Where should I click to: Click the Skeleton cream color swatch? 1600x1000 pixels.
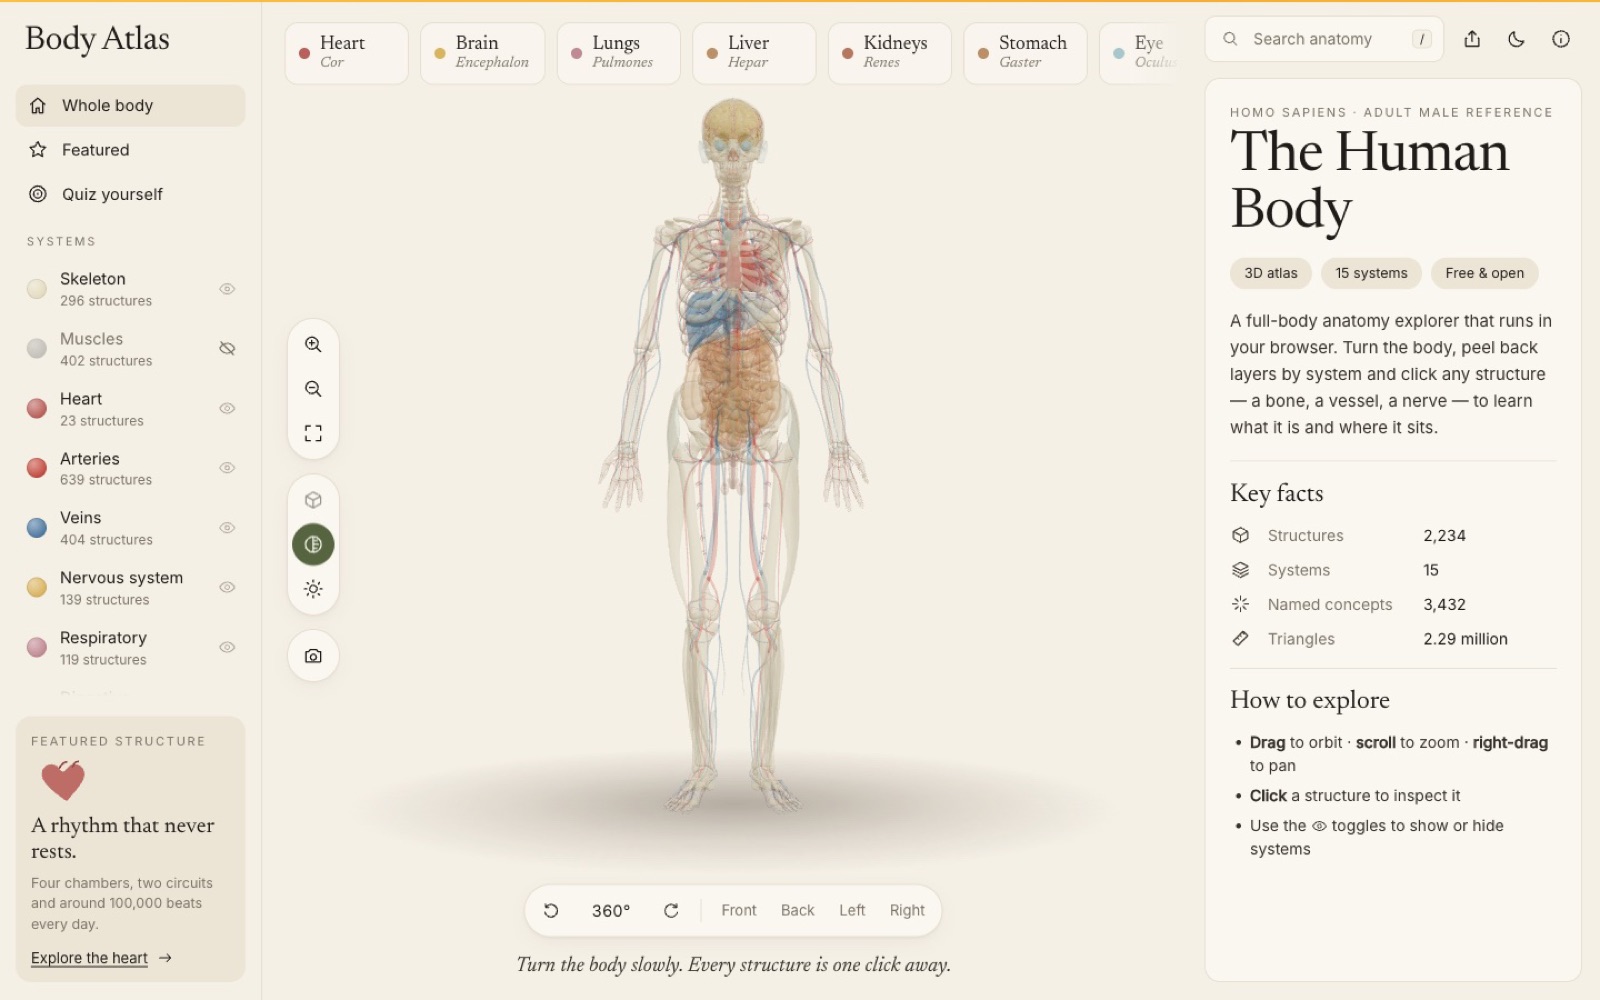click(37, 289)
